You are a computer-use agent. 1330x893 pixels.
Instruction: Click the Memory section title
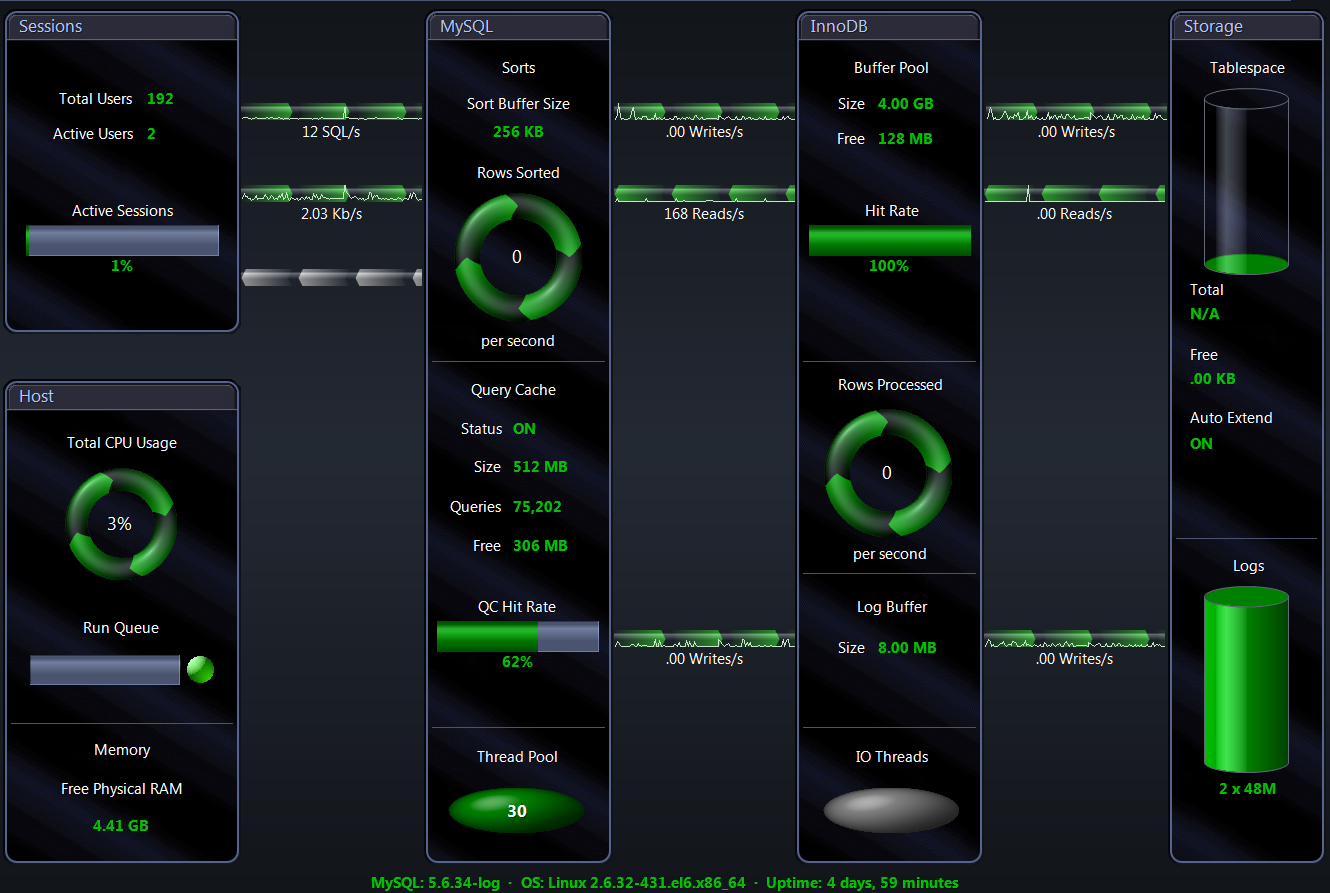point(122,750)
